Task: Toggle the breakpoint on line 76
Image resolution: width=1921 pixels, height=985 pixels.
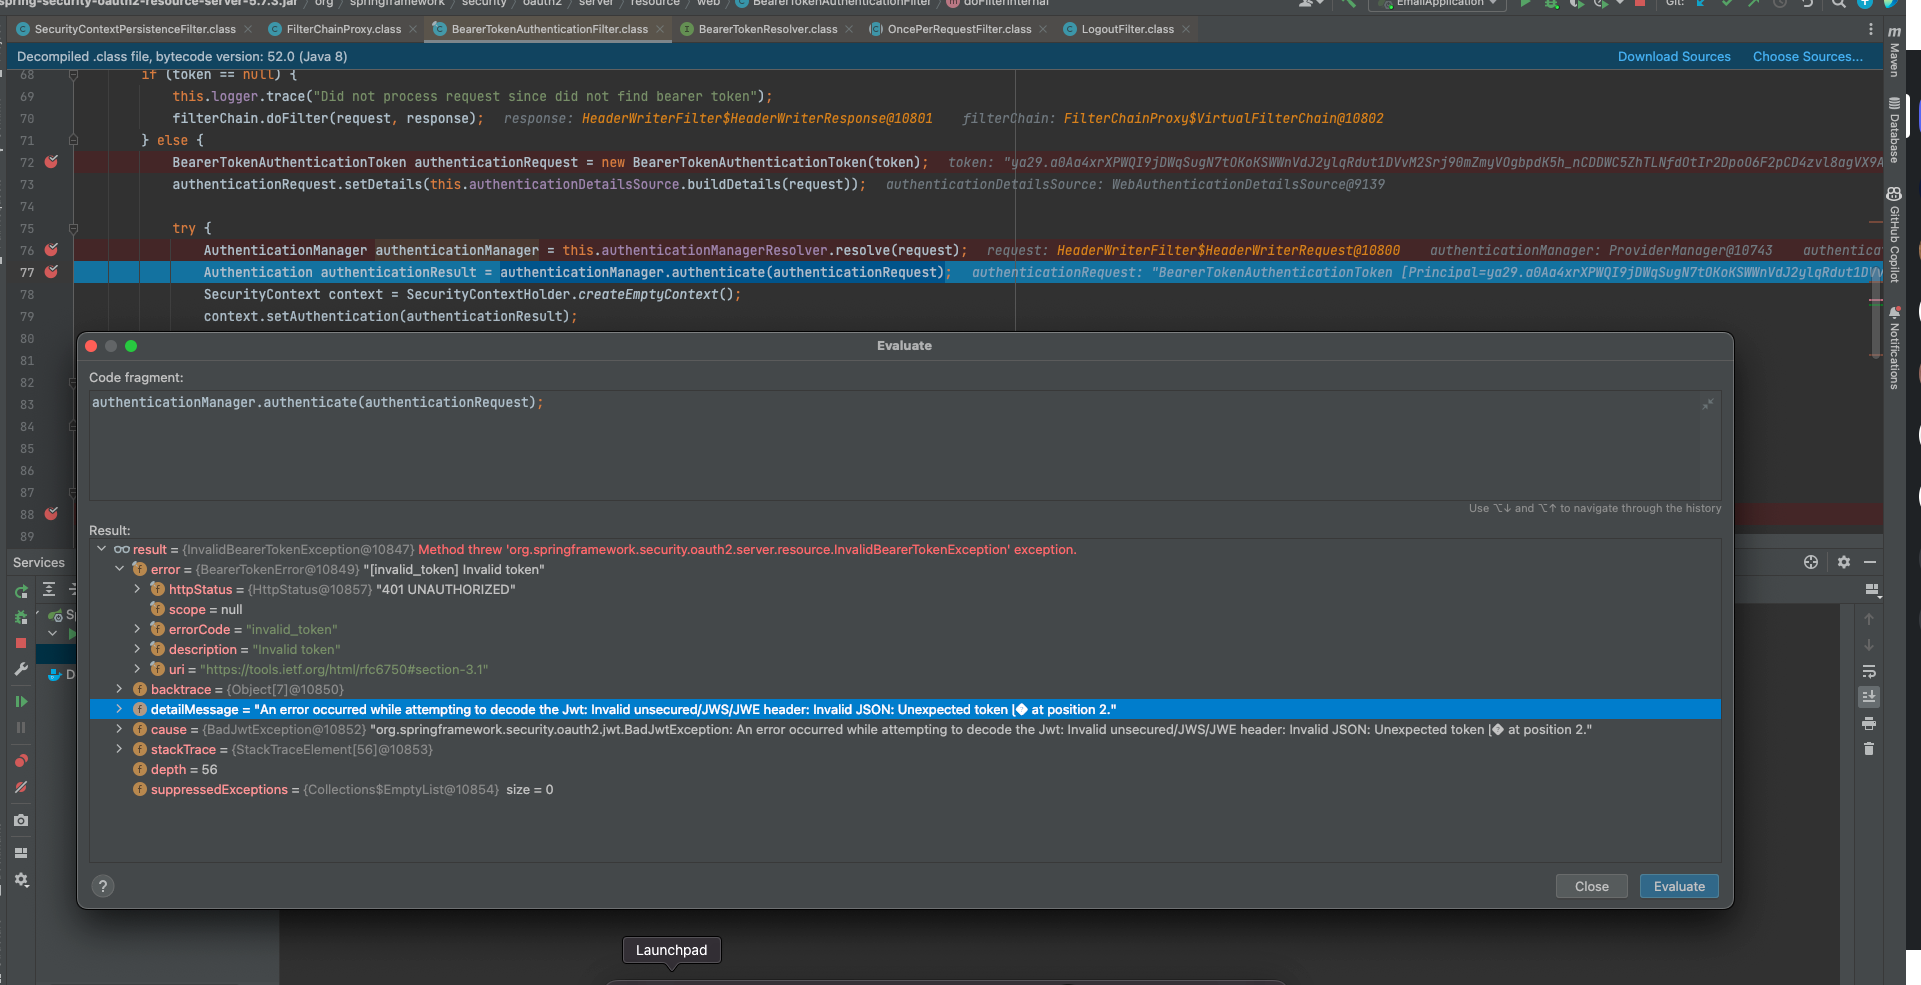Action: point(51,250)
